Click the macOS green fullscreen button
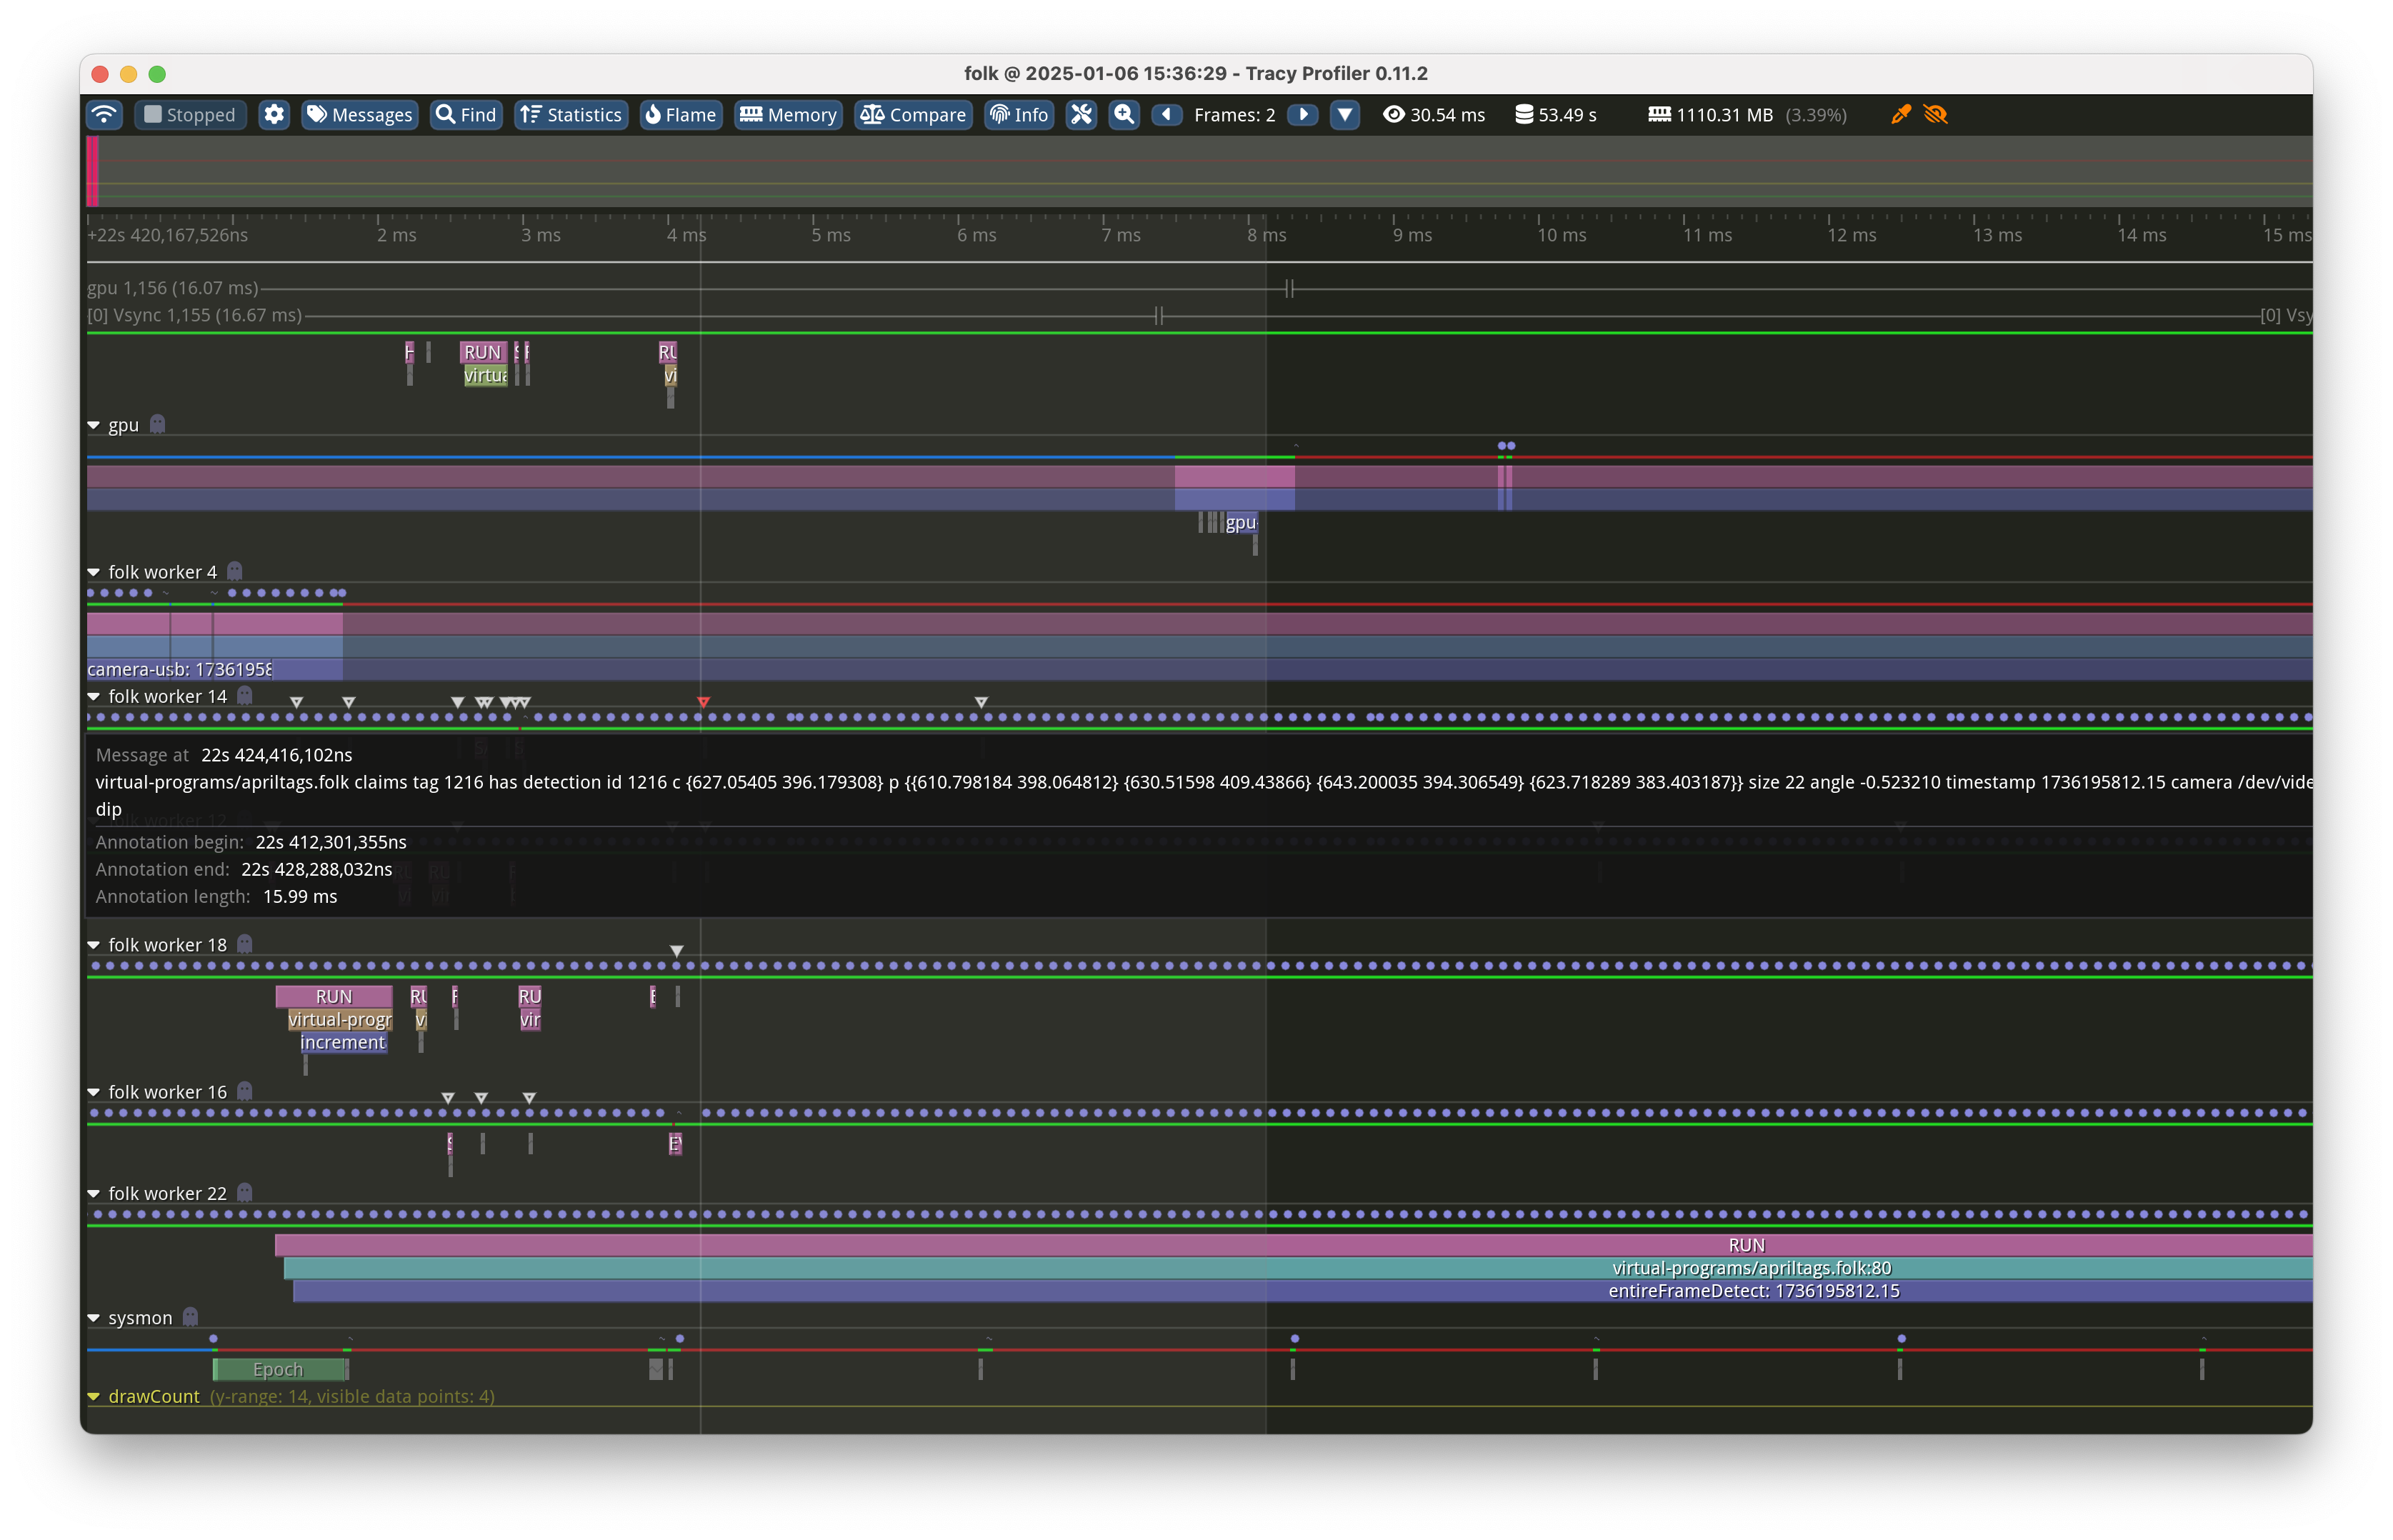Image resolution: width=2393 pixels, height=1540 pixels. [157, 74]
